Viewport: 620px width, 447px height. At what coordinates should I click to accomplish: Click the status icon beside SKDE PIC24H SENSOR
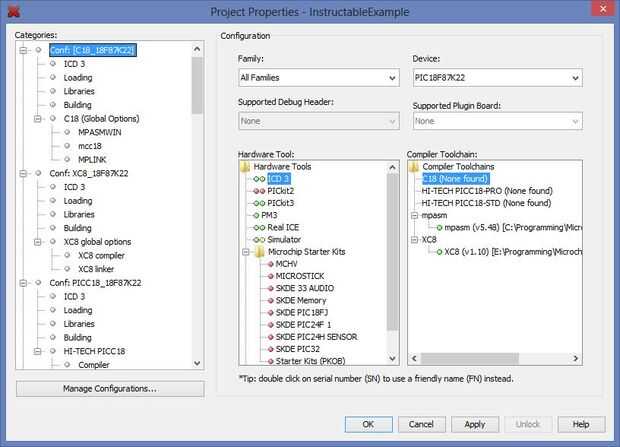[270, 337]
